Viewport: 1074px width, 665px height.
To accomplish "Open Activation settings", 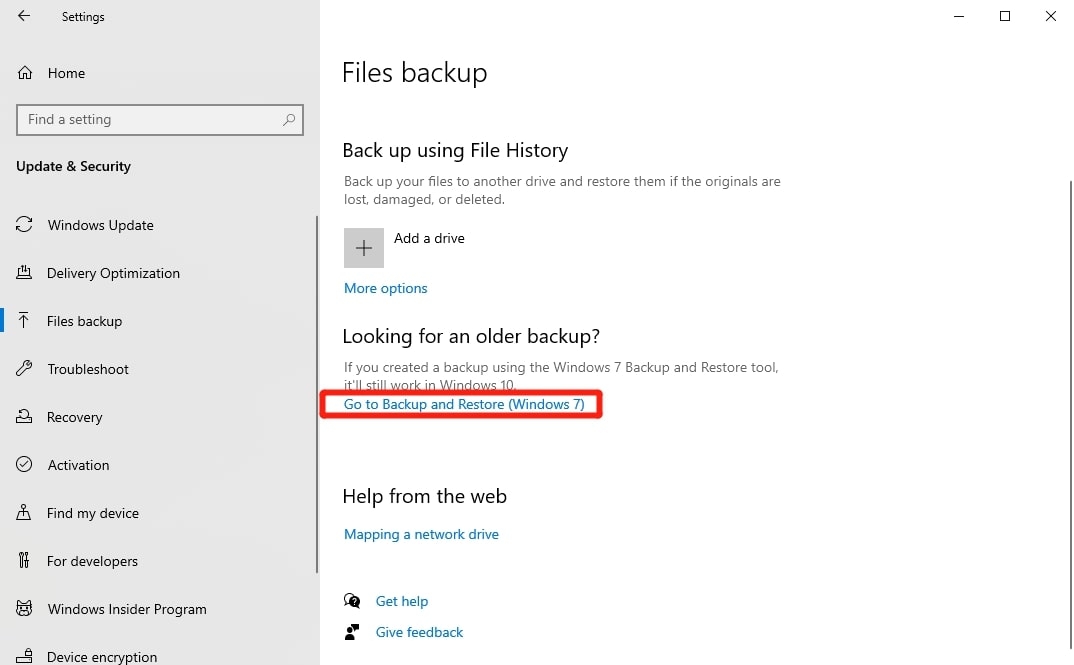I will click(77, 465).
